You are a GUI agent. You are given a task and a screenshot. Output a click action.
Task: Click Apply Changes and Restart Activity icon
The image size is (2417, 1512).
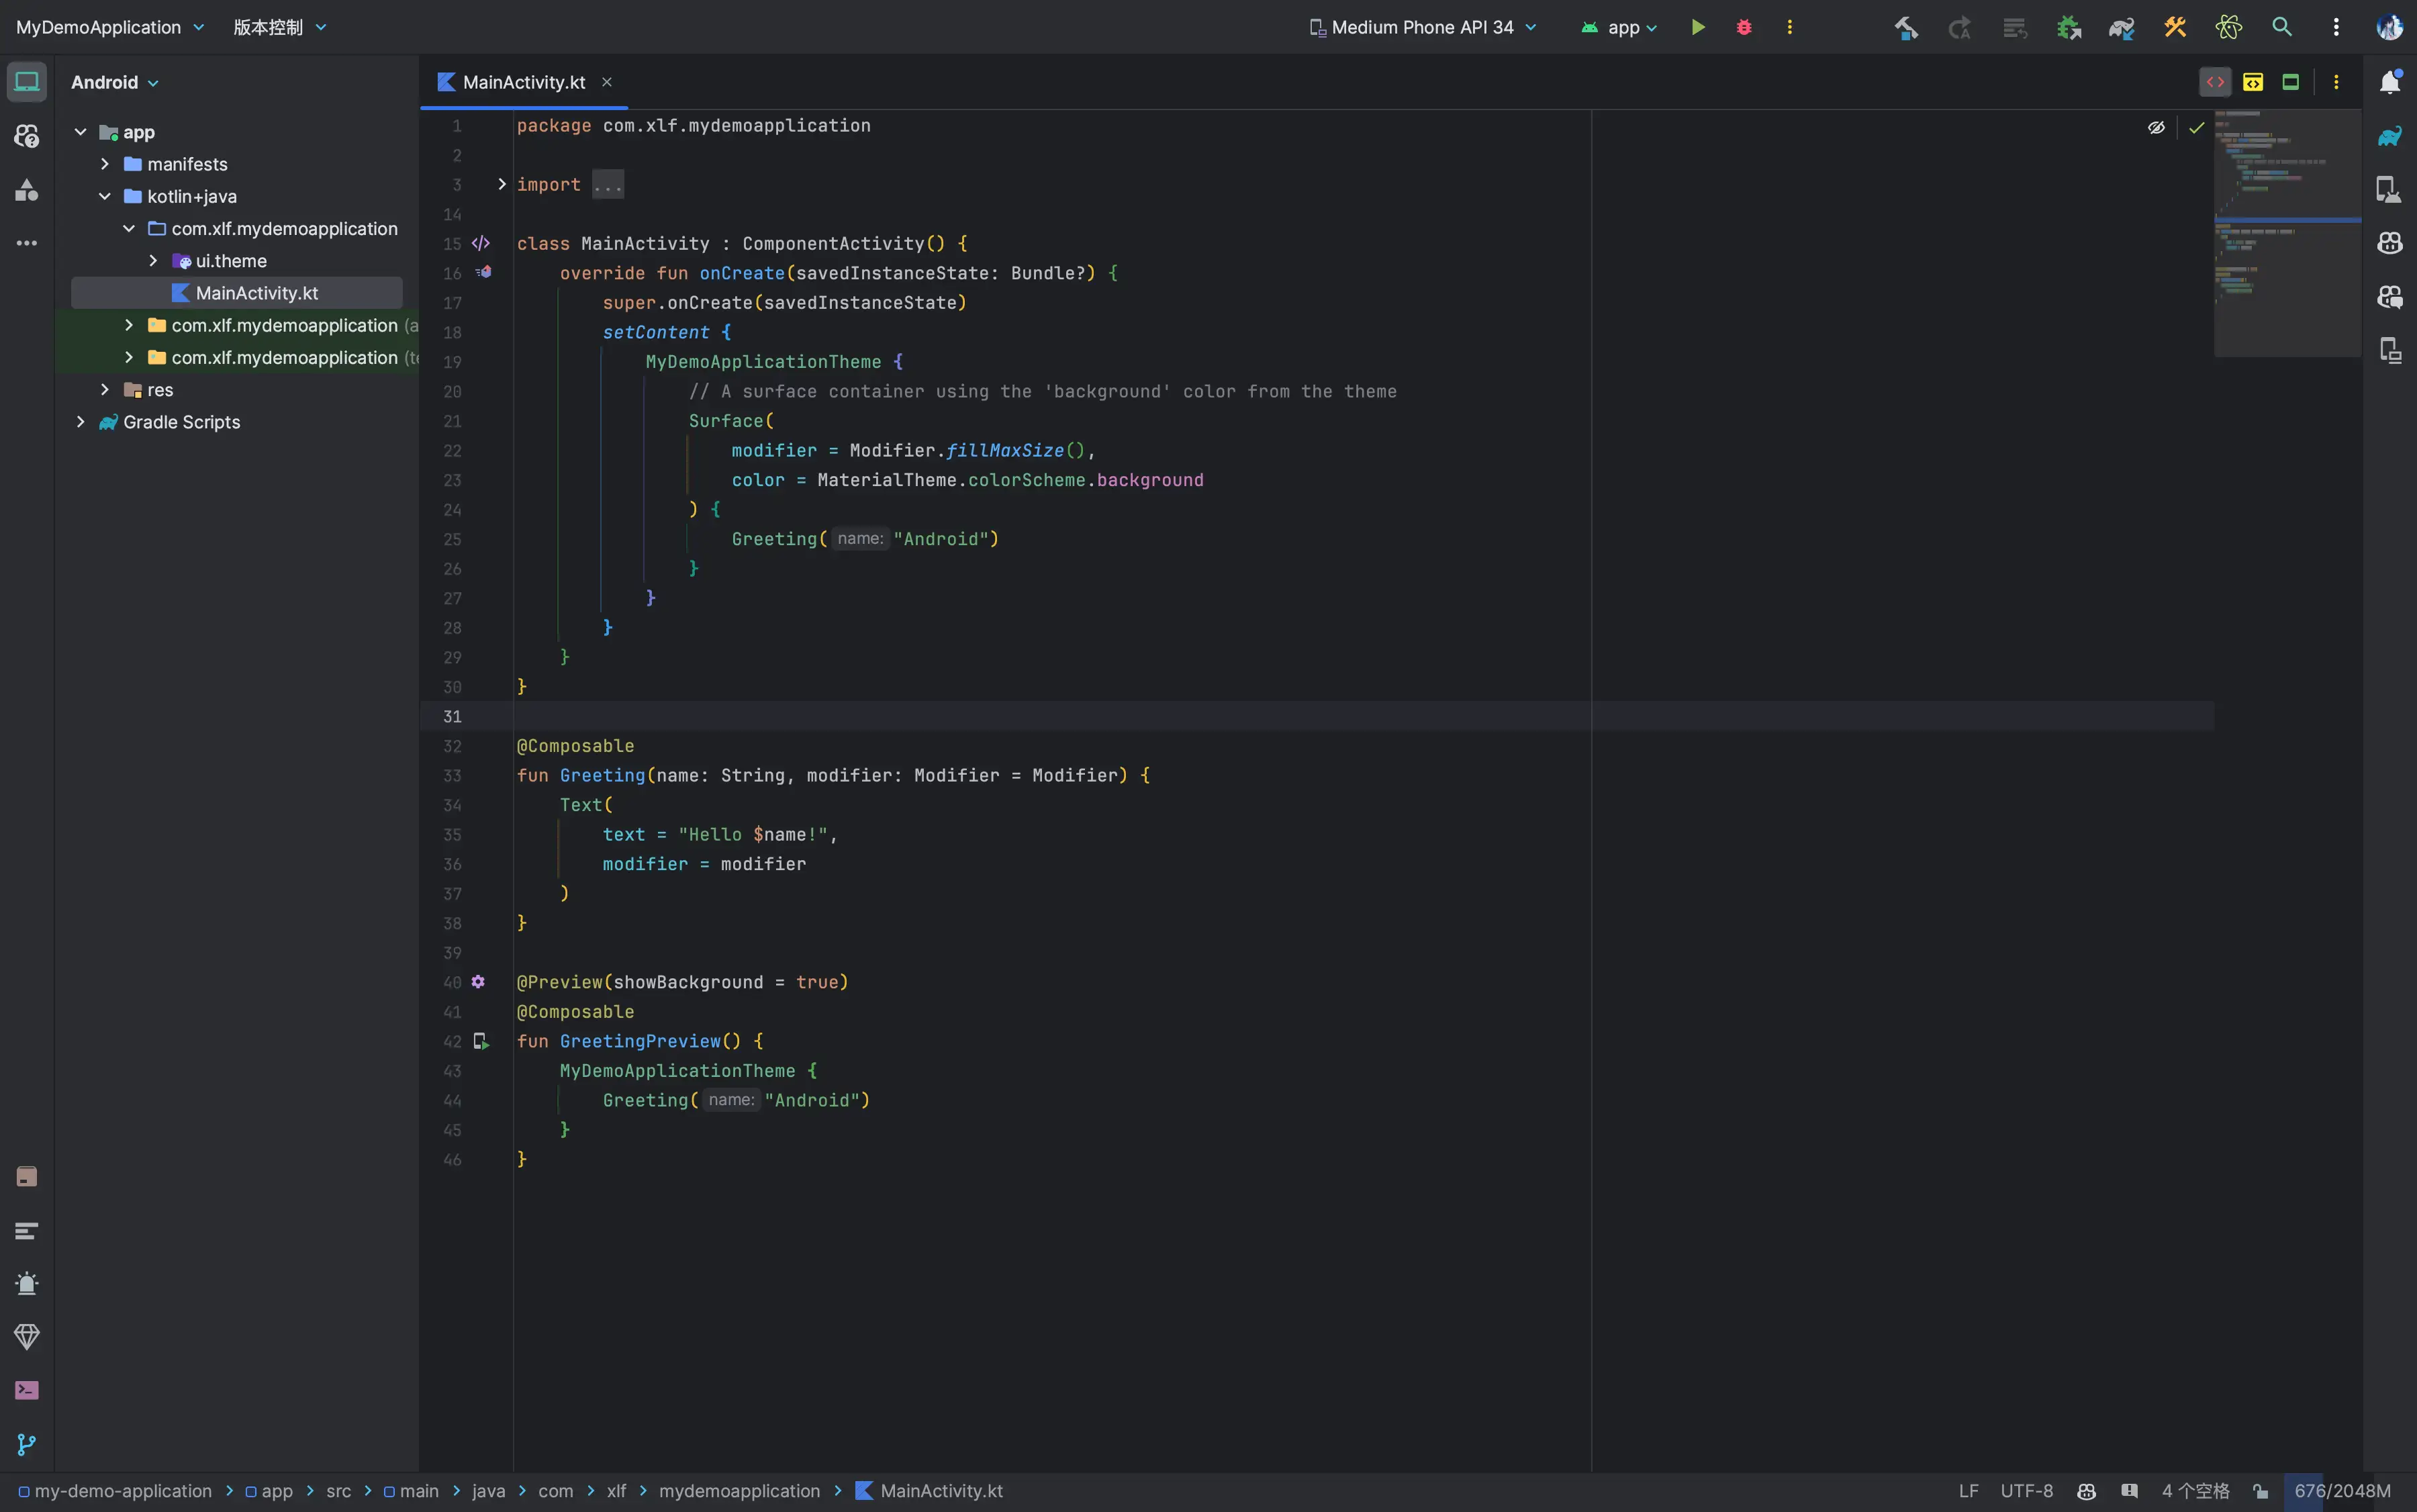tap(1959, 27)
